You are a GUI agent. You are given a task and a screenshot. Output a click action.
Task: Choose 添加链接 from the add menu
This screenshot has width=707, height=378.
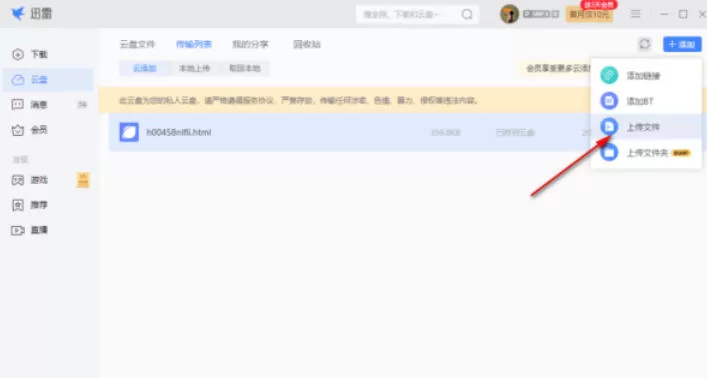click(x=646, y=76)
